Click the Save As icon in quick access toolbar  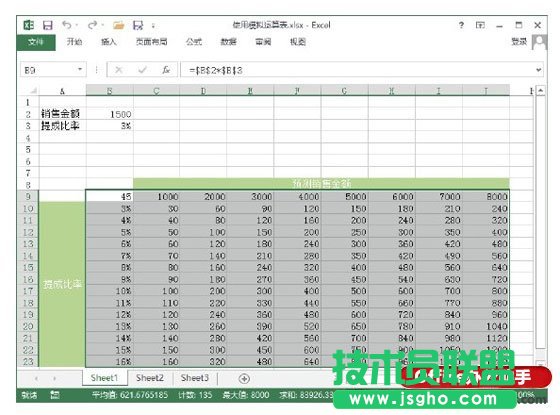138,25
